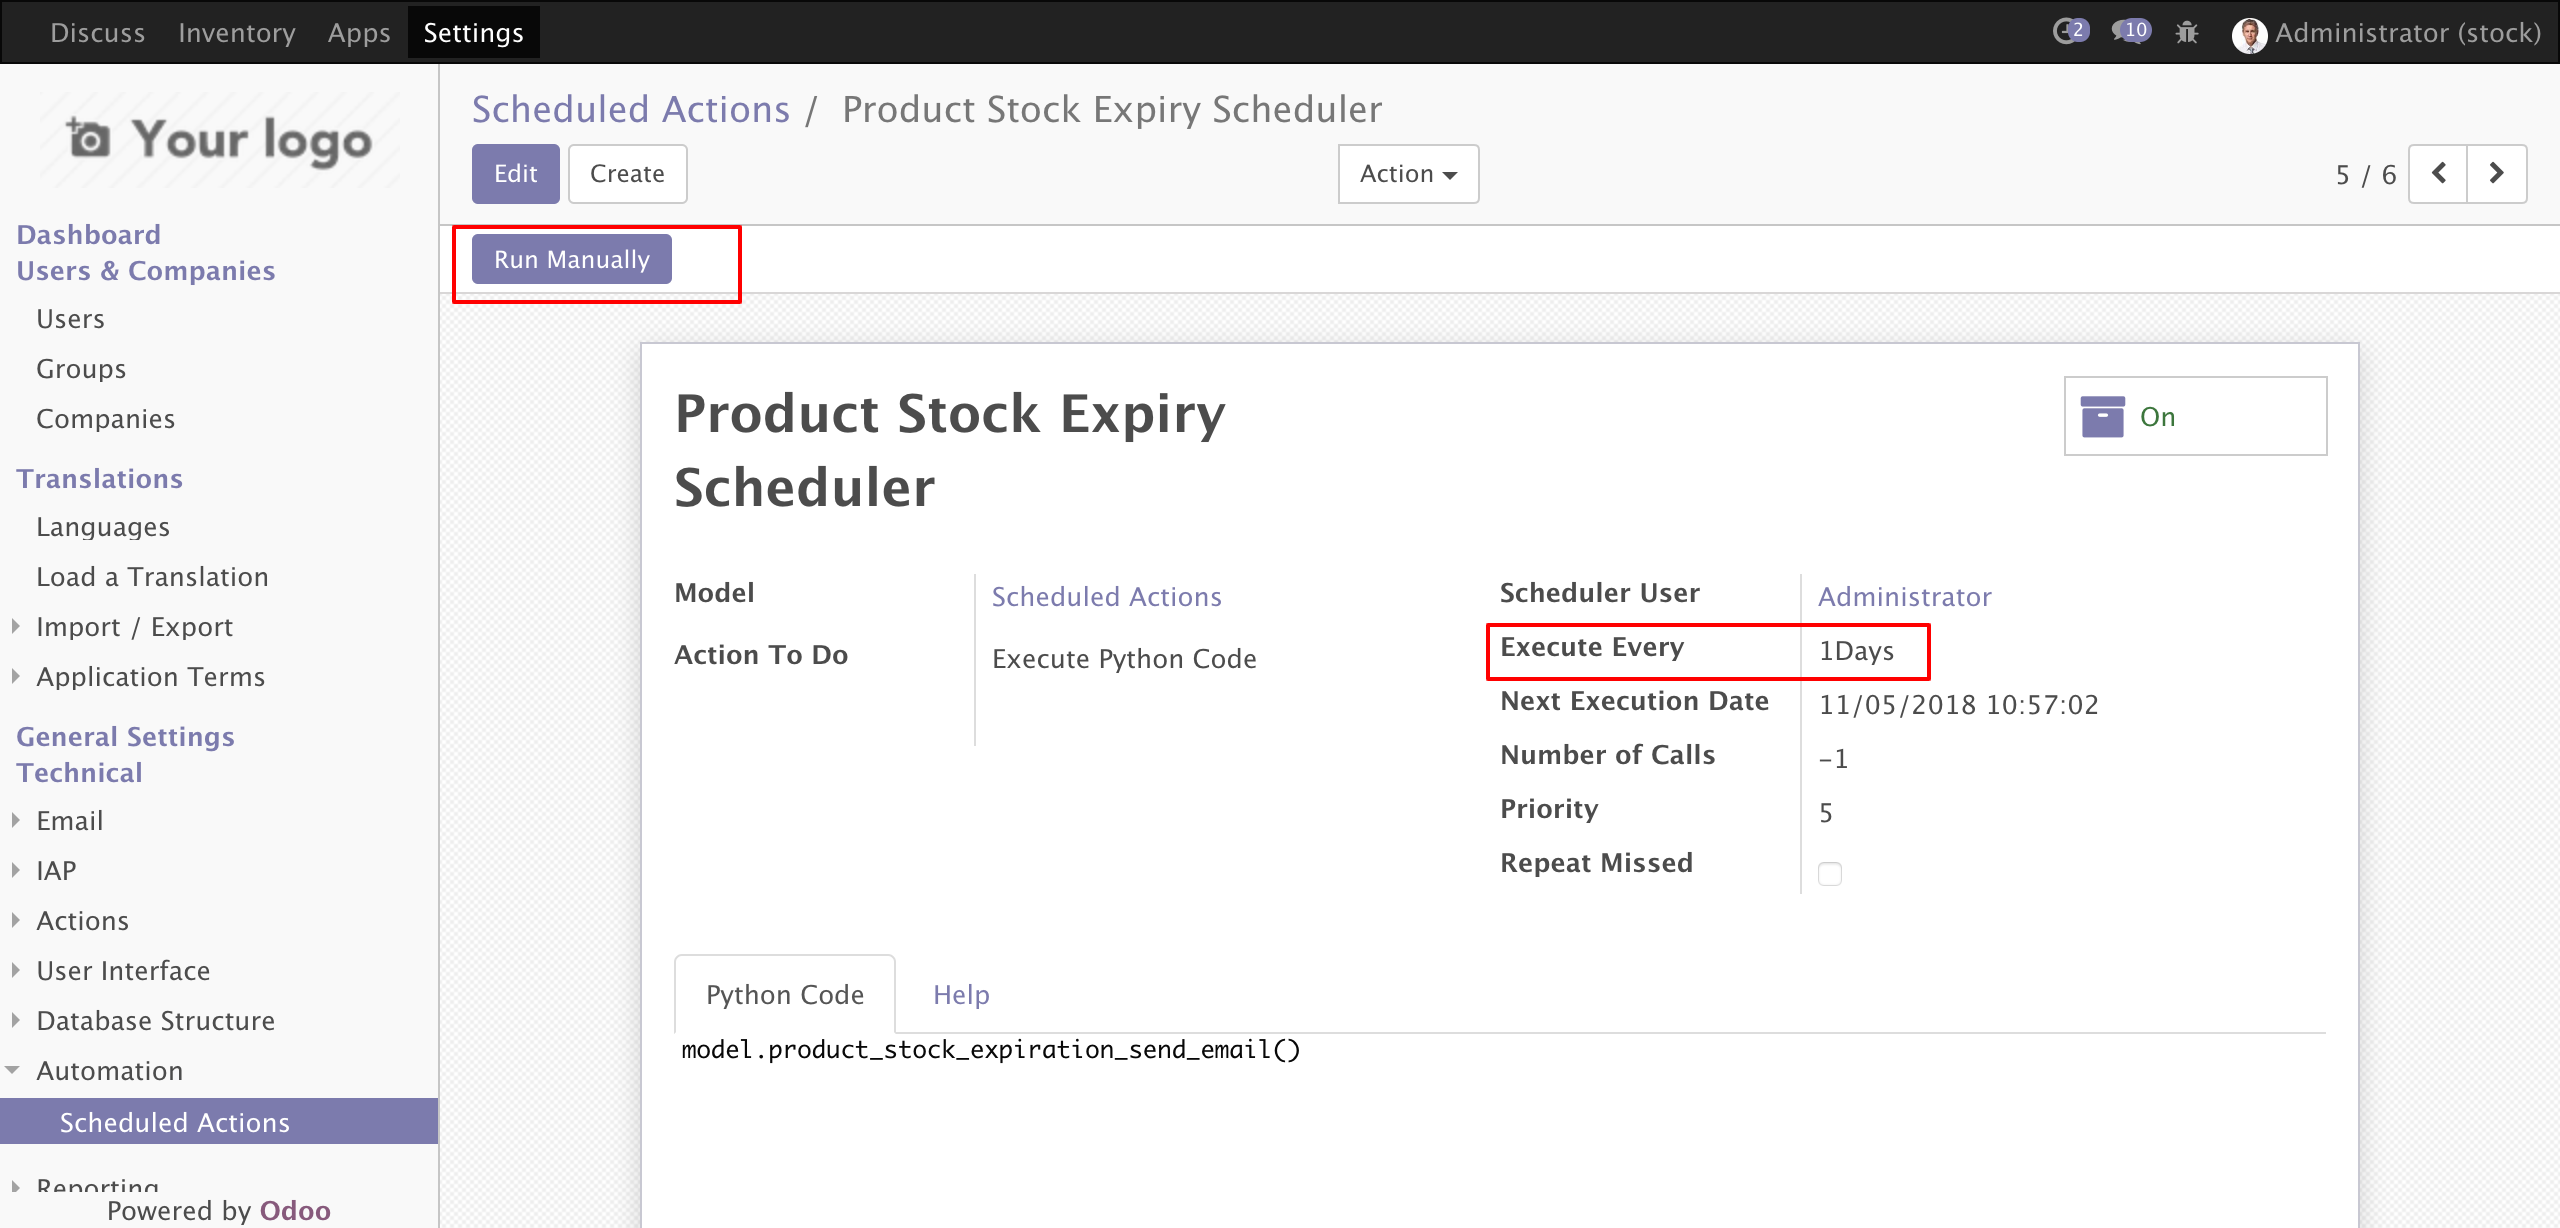Go to next record with right arrow
The height and width of the screenshot is (1228, 2560).
(x=2496, y=174)
